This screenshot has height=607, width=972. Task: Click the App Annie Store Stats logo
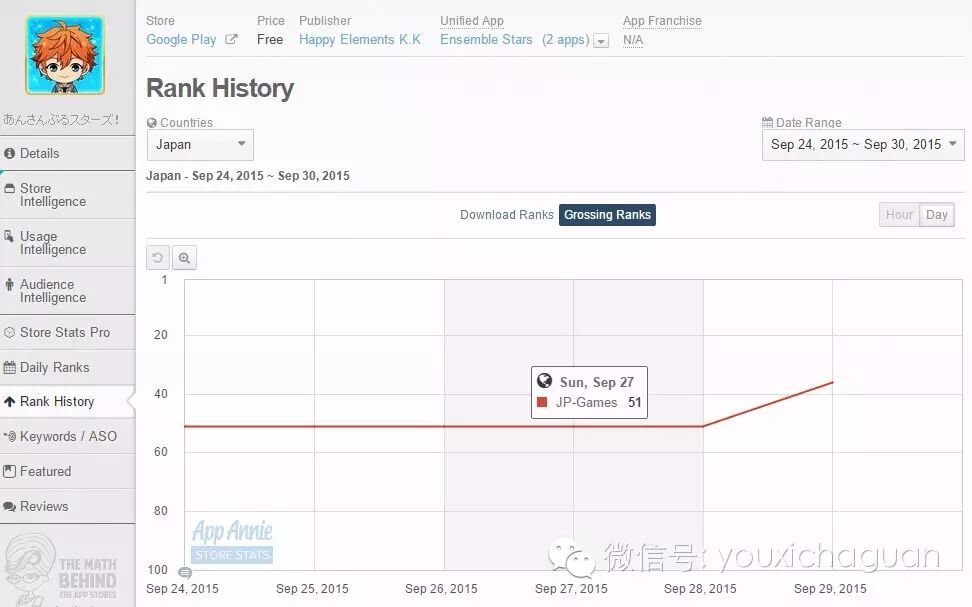tap(232, 541)
